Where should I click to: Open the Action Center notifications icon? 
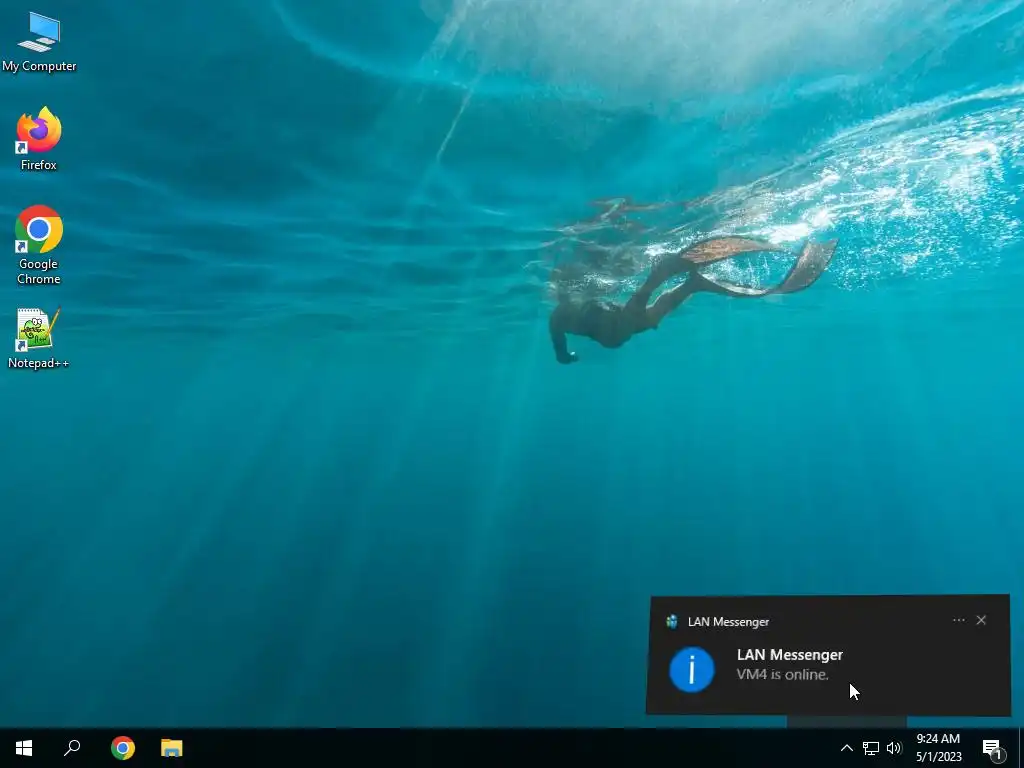(992, 748)
